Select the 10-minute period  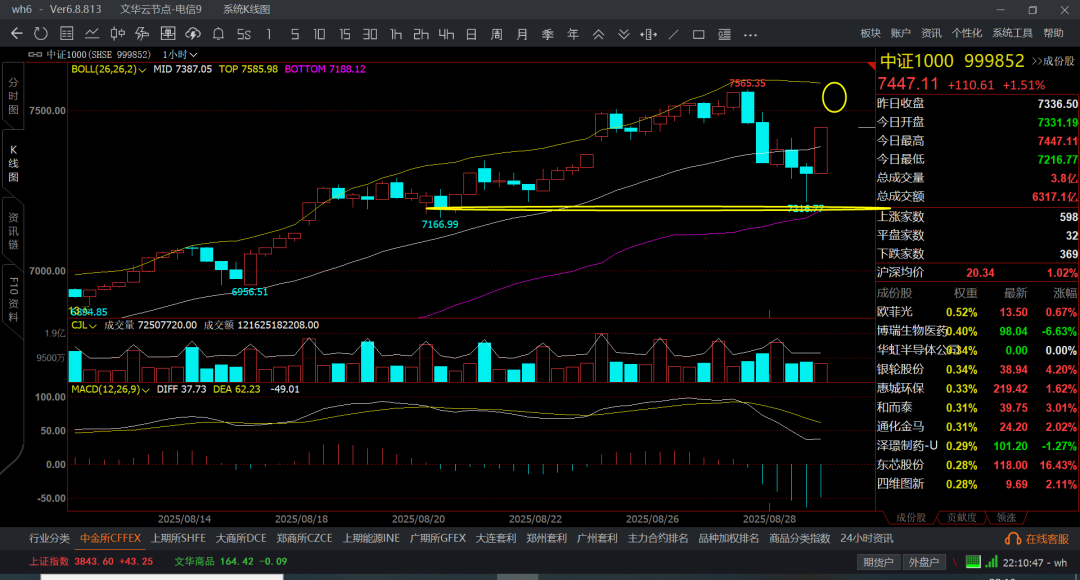tap(319, 34)
